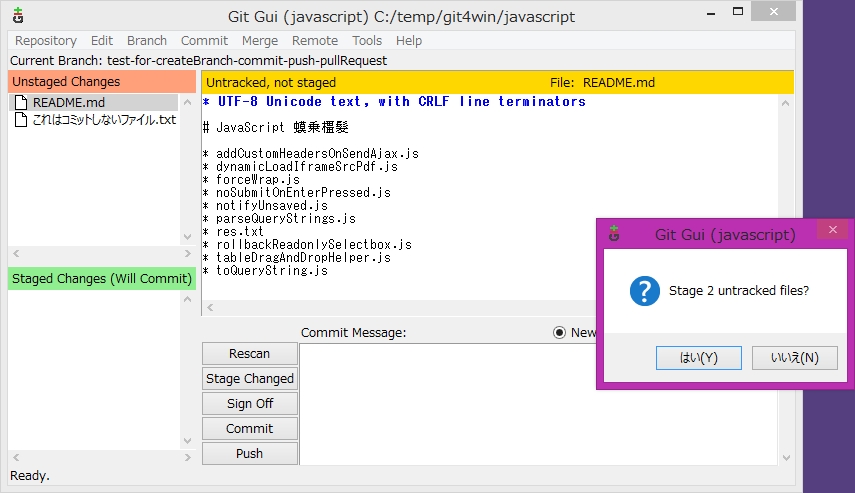855x493 pixels.
Task: Click the Git Gui logo icon in the main title bar
Action: click(x=18, y=16)
